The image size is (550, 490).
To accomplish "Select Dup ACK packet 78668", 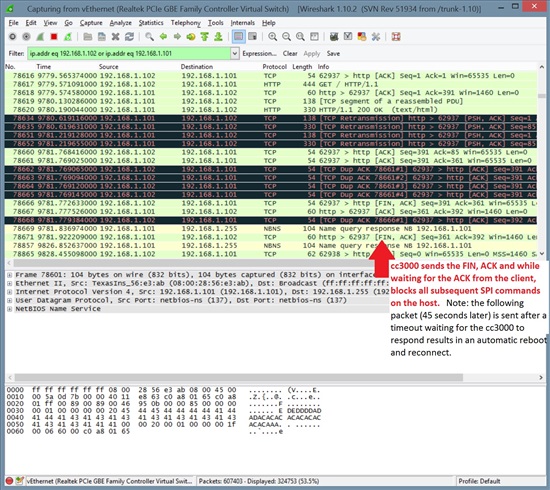I will pyautogui.click(x=270, y=220).
